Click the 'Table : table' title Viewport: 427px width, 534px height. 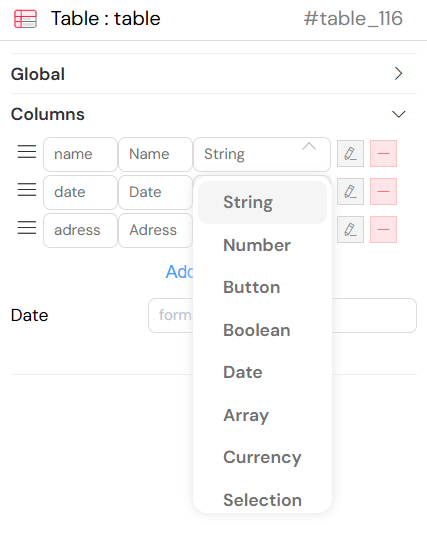106,18
